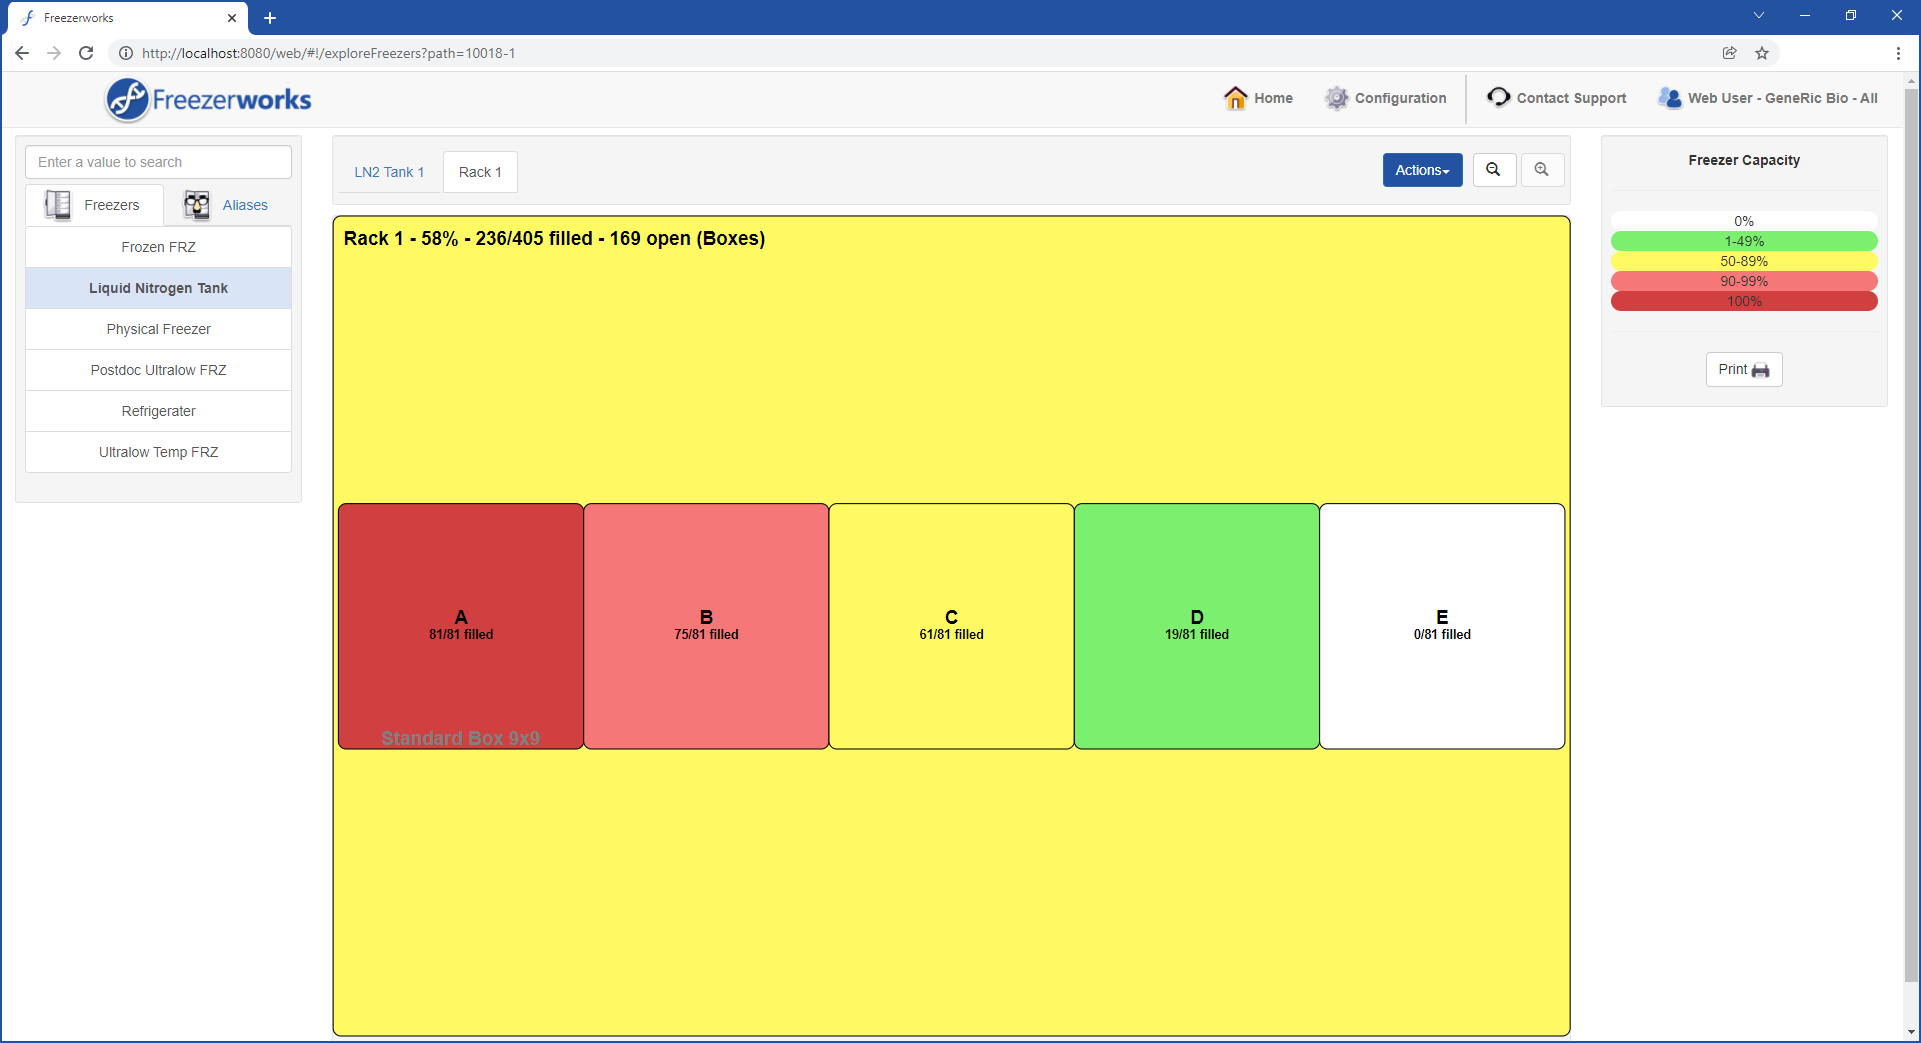Viewport: 1921px width, 1043px height.
Task: Open the Configuration gear icon
Action: (1337, 98)
